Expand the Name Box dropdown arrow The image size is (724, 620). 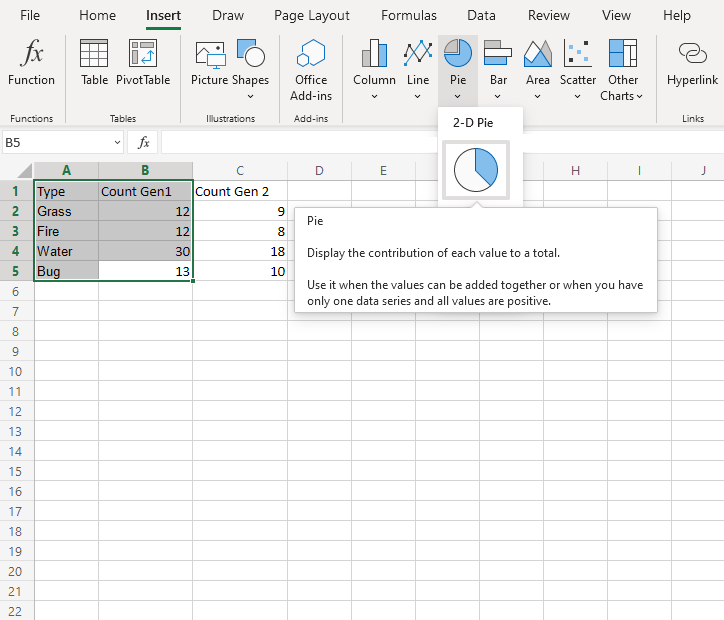(x=118, y=142)
